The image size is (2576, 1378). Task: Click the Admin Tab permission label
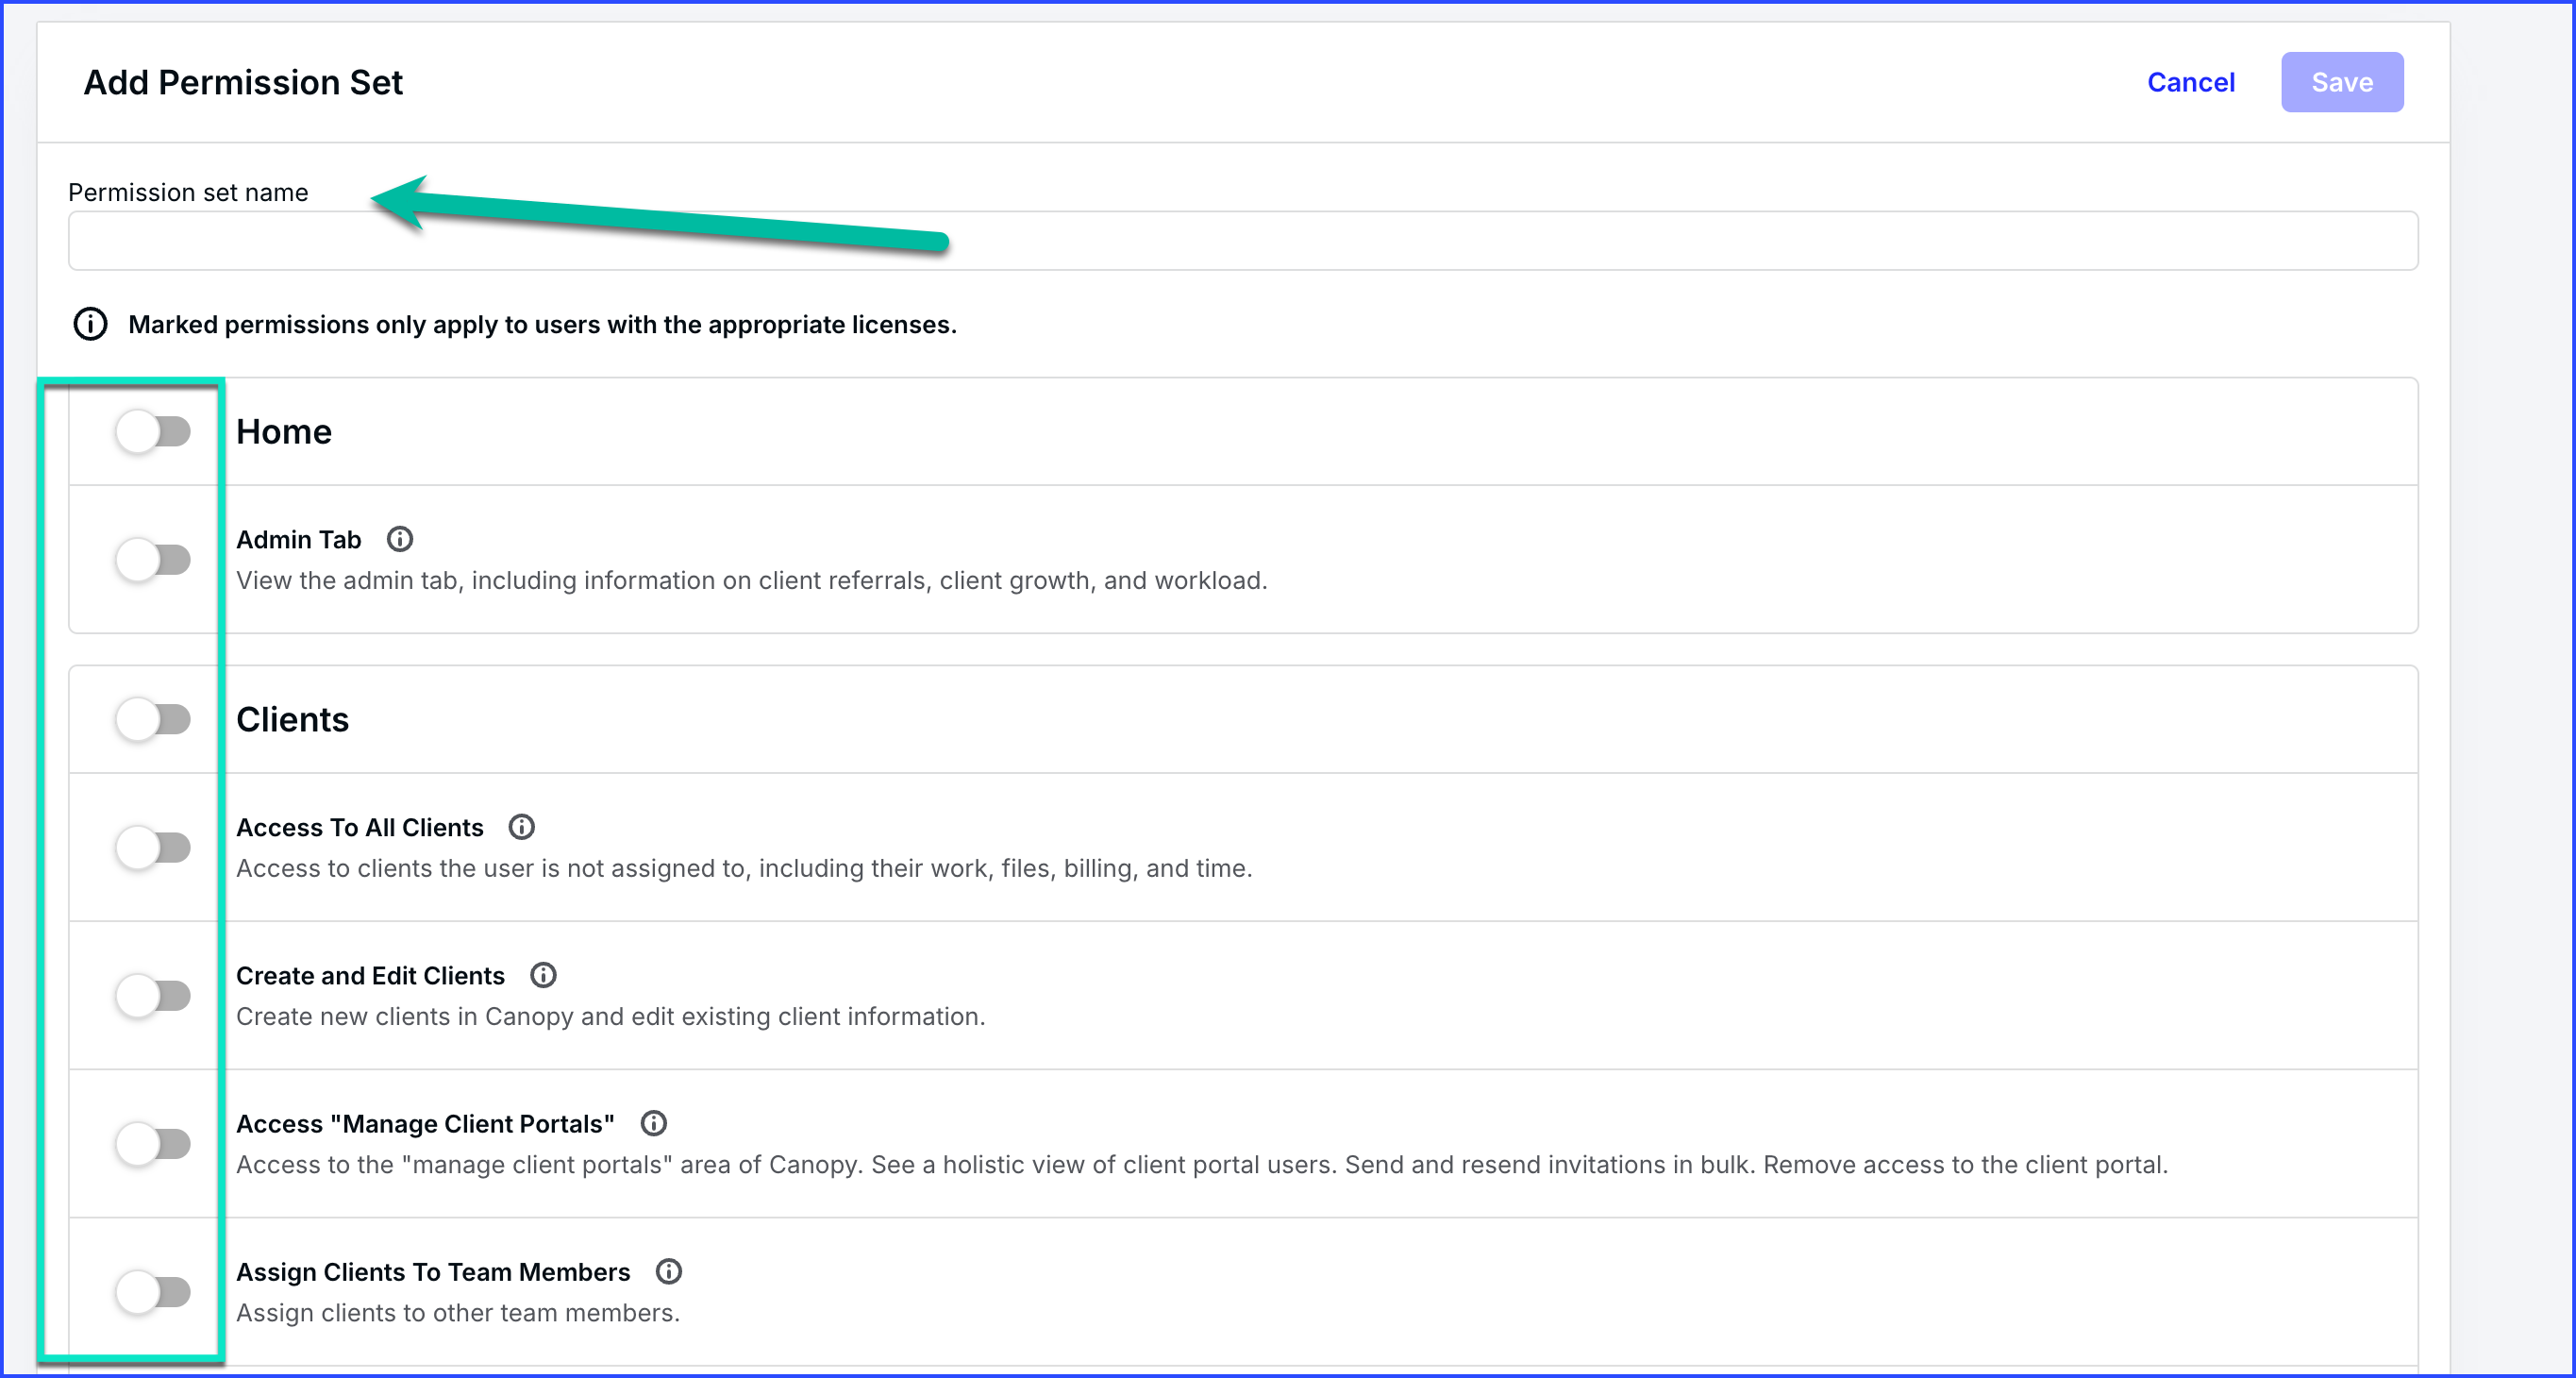[x=298, y=540]
